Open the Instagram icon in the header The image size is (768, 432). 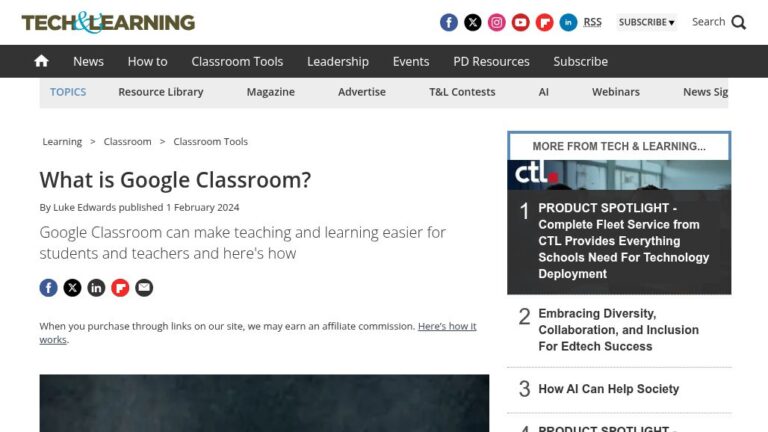[x=497, y=23]
